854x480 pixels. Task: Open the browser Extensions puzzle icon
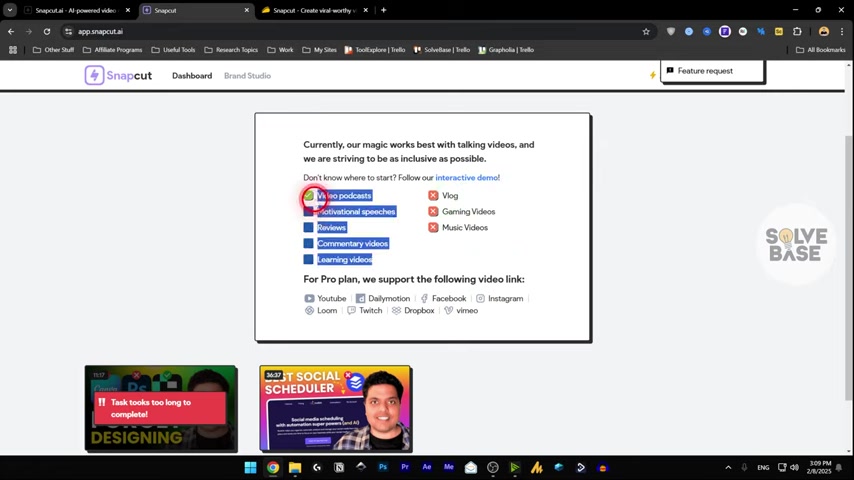coord(797,32)
